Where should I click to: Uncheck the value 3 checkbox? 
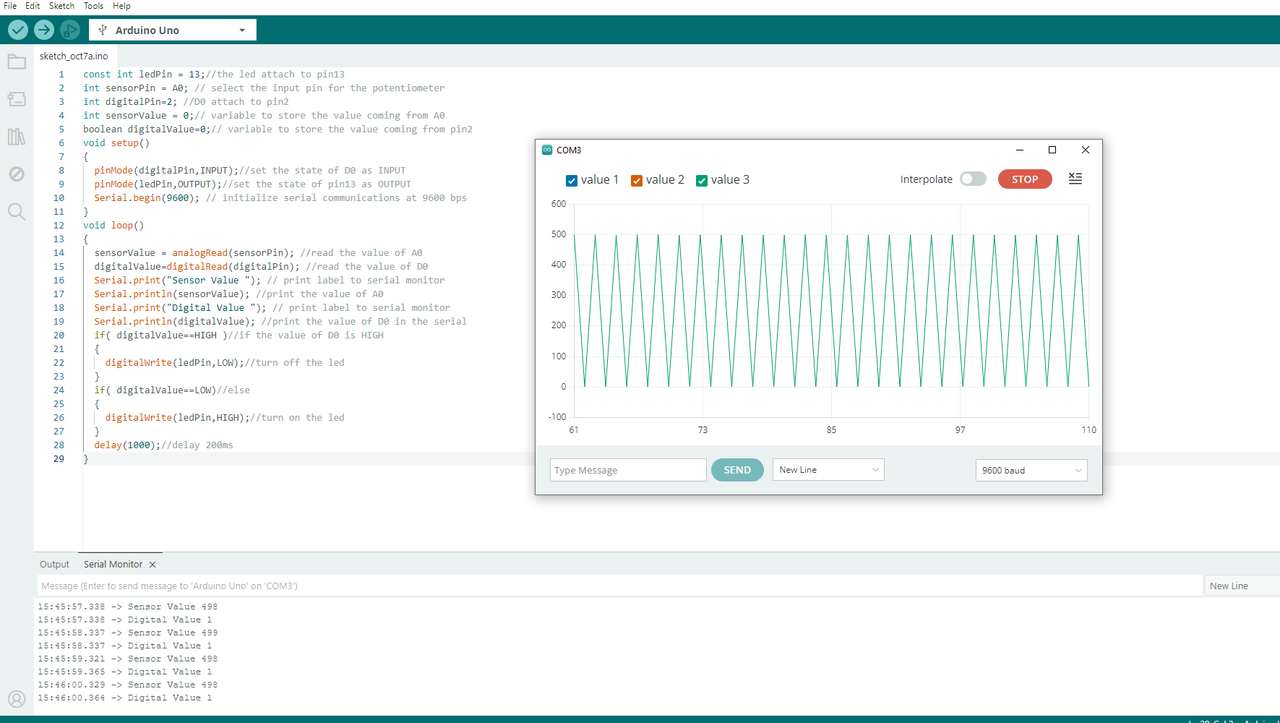[x=702, y=181]
